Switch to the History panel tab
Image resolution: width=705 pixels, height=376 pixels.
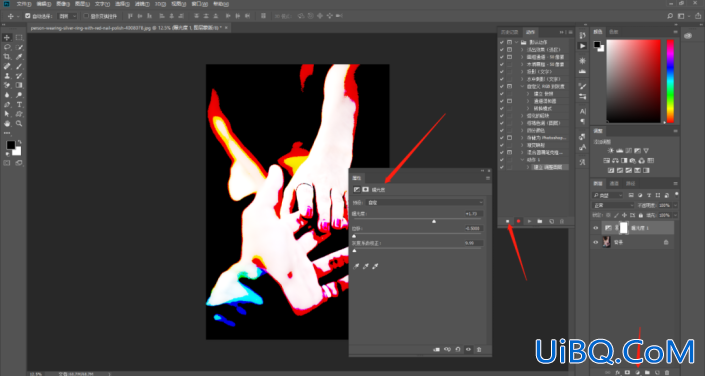(x=510, y=32)
